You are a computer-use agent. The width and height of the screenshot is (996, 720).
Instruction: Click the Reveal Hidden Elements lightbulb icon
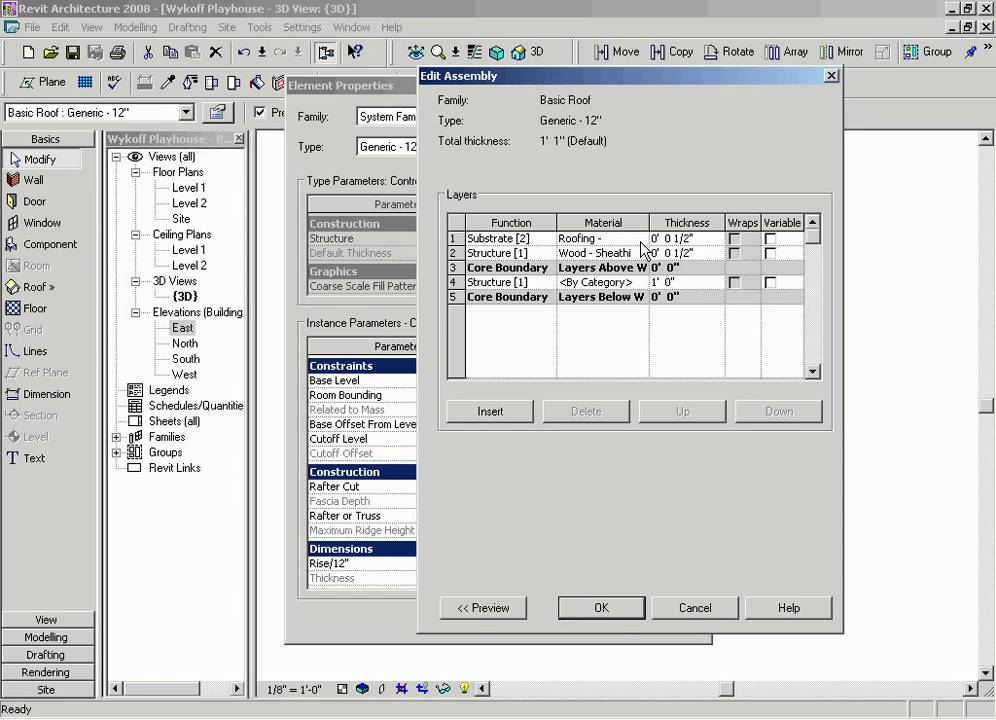click(x=464, y=688)
